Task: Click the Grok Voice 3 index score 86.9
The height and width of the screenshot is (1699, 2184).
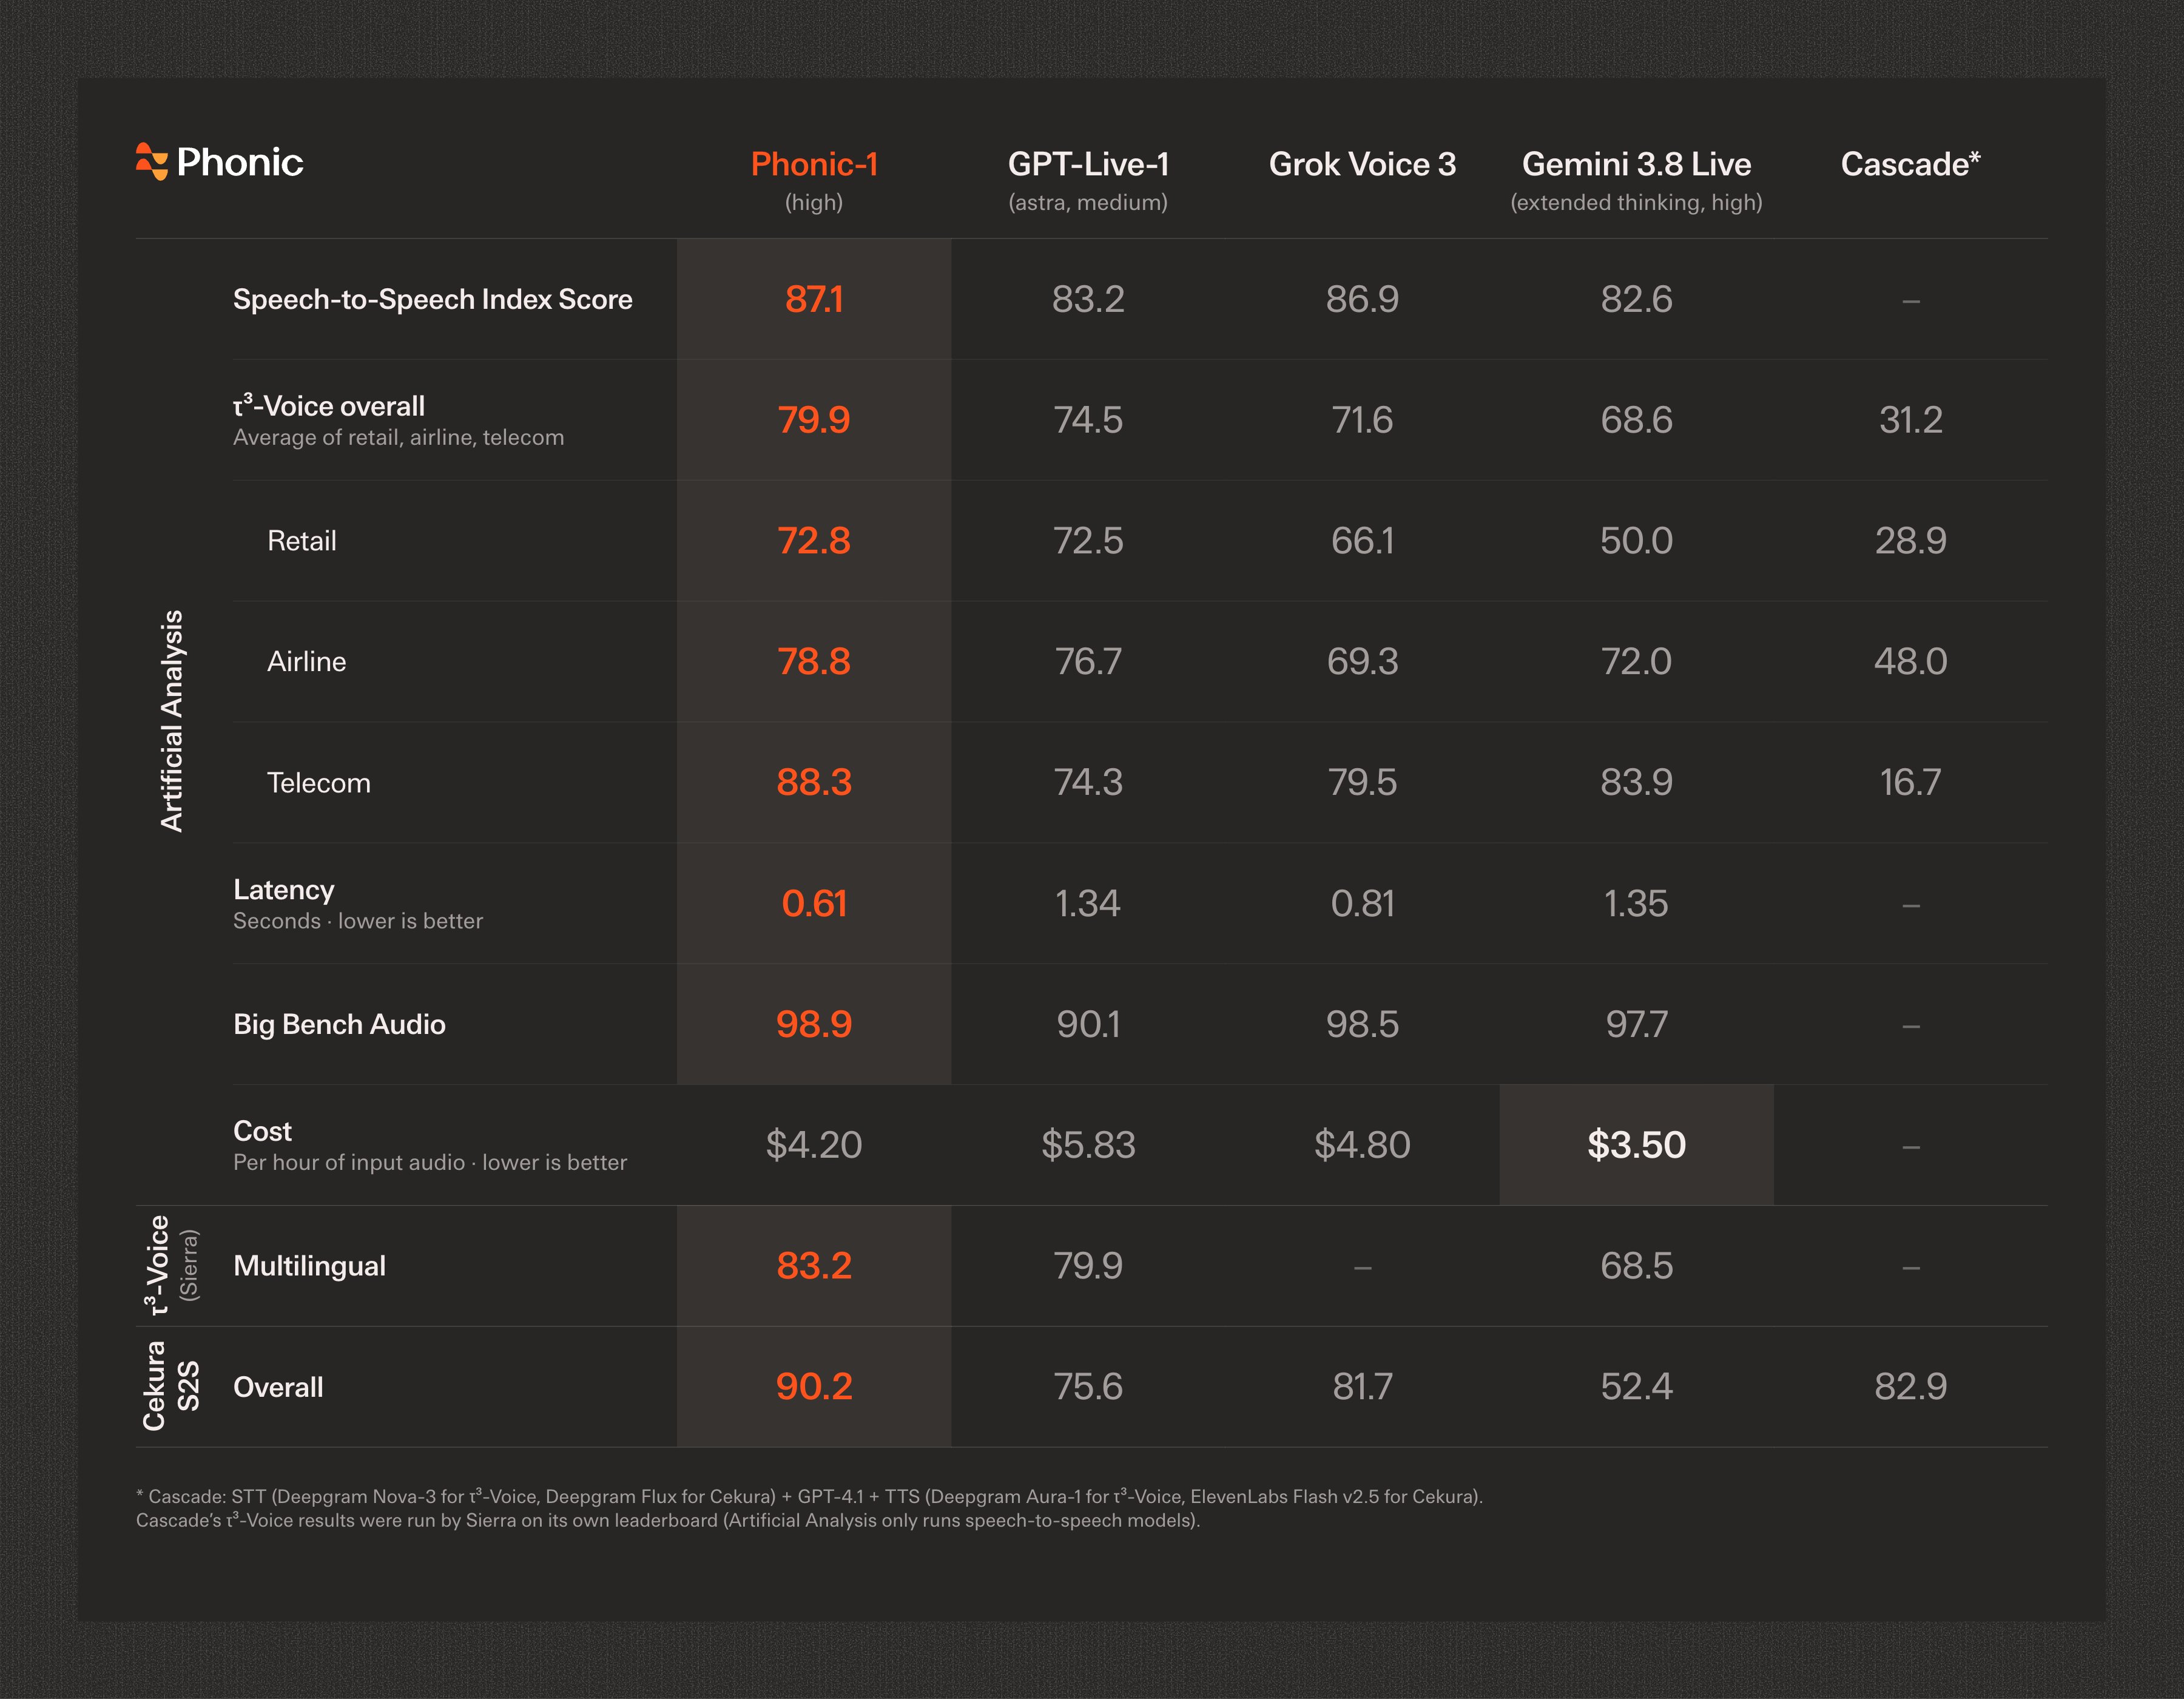Action: (x=1362, y=299)
